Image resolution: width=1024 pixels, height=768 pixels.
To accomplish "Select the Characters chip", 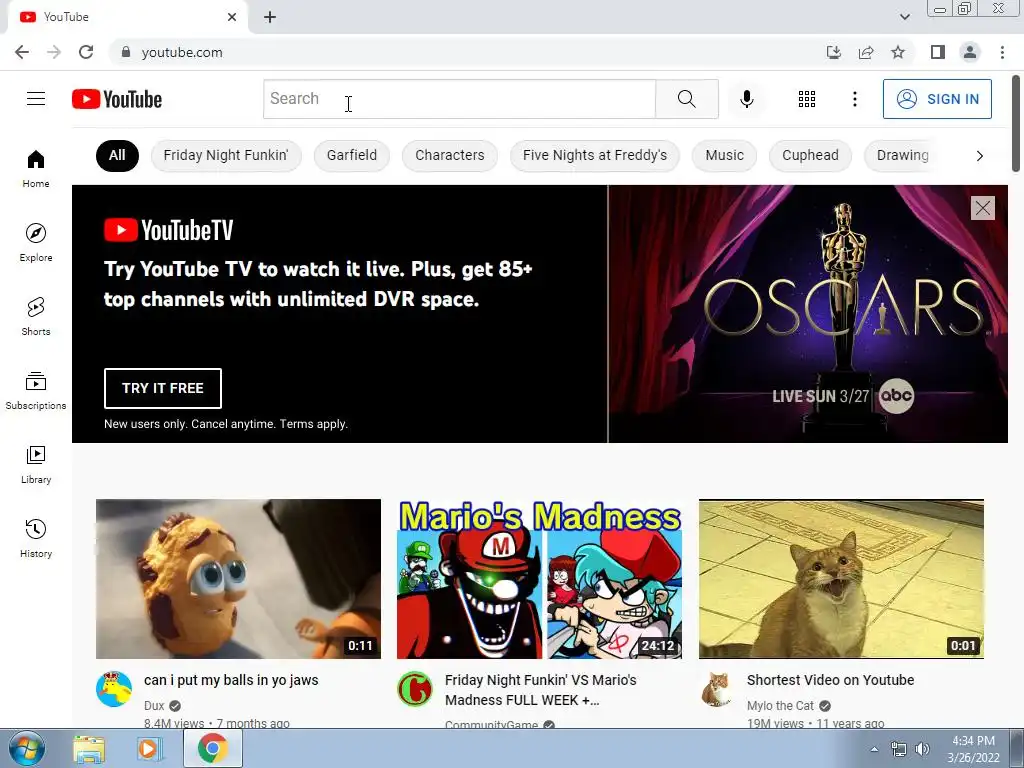I will coord(450,155).
